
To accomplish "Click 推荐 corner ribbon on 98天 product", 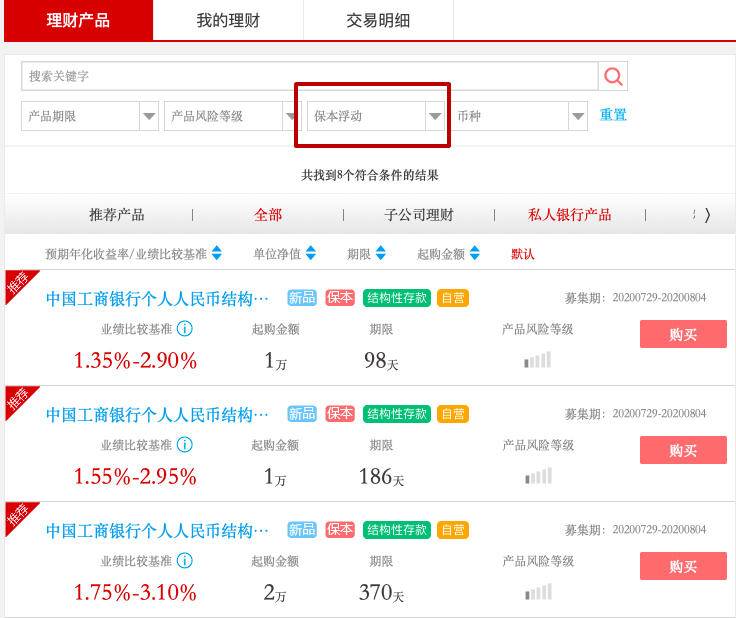I will [18, 283].
